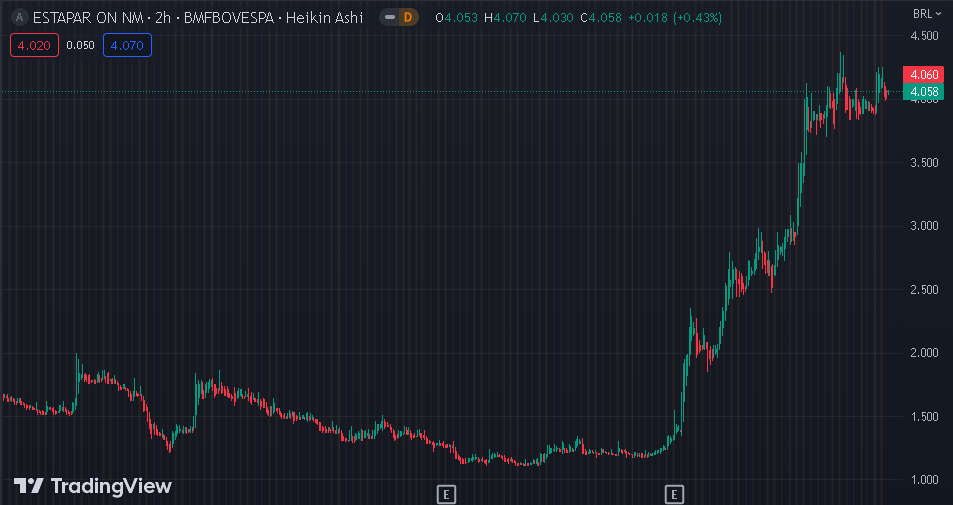Screen dimensions: 953x505
Task: Click the red 4.060 price label
Action: [923, 75]
